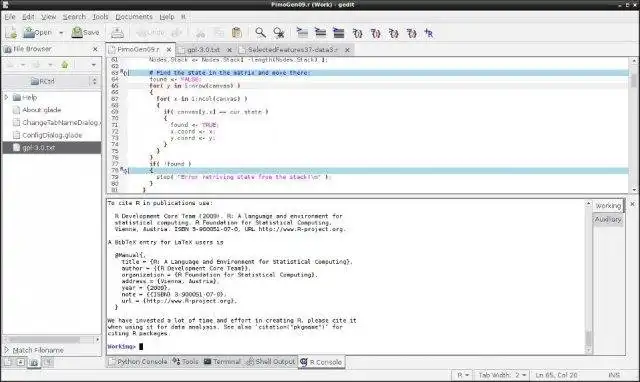Click the file browser horizontal scrollbar

tap(52, 340)
